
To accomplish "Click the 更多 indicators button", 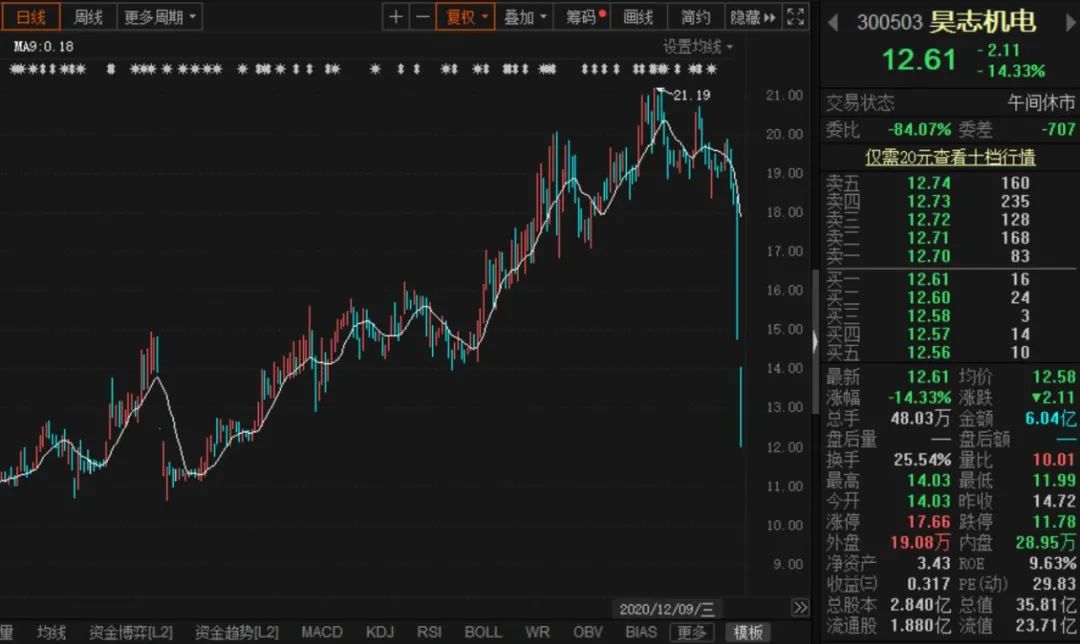I will click(692, 632).
